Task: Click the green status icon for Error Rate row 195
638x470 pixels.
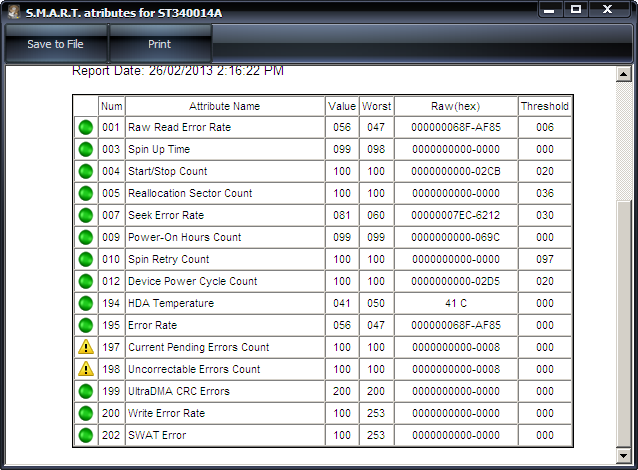Action: pyautogui.click(x=86, y=325)
